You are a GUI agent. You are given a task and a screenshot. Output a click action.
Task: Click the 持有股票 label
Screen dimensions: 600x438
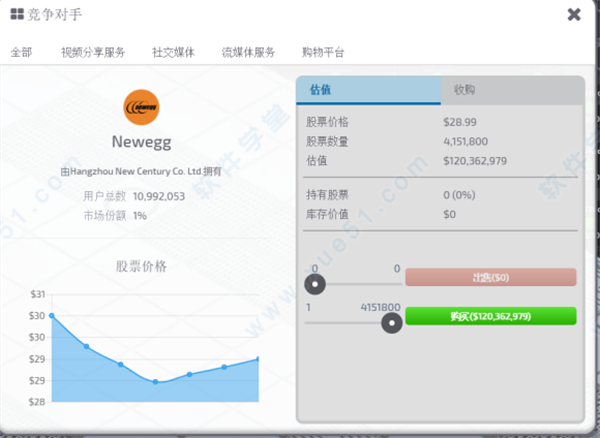pyautogui.click(x=327, y=195)
